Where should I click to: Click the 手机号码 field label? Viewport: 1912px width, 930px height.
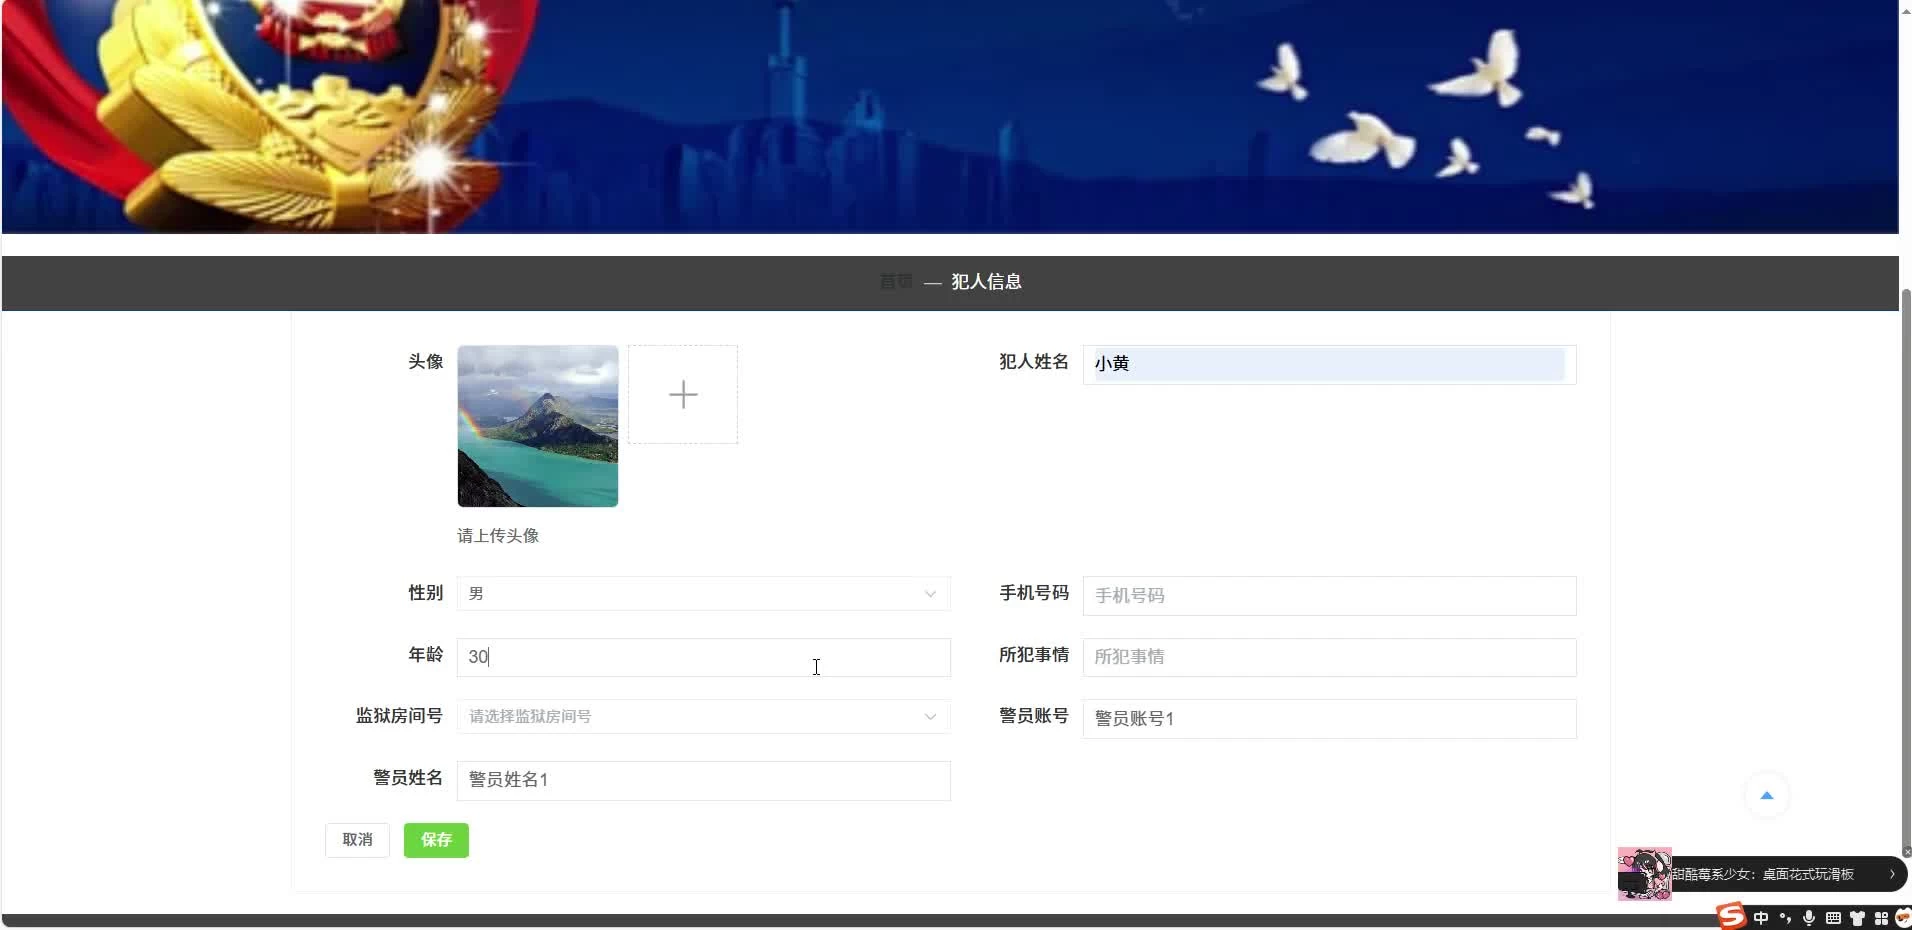(x=1034, y=593)
